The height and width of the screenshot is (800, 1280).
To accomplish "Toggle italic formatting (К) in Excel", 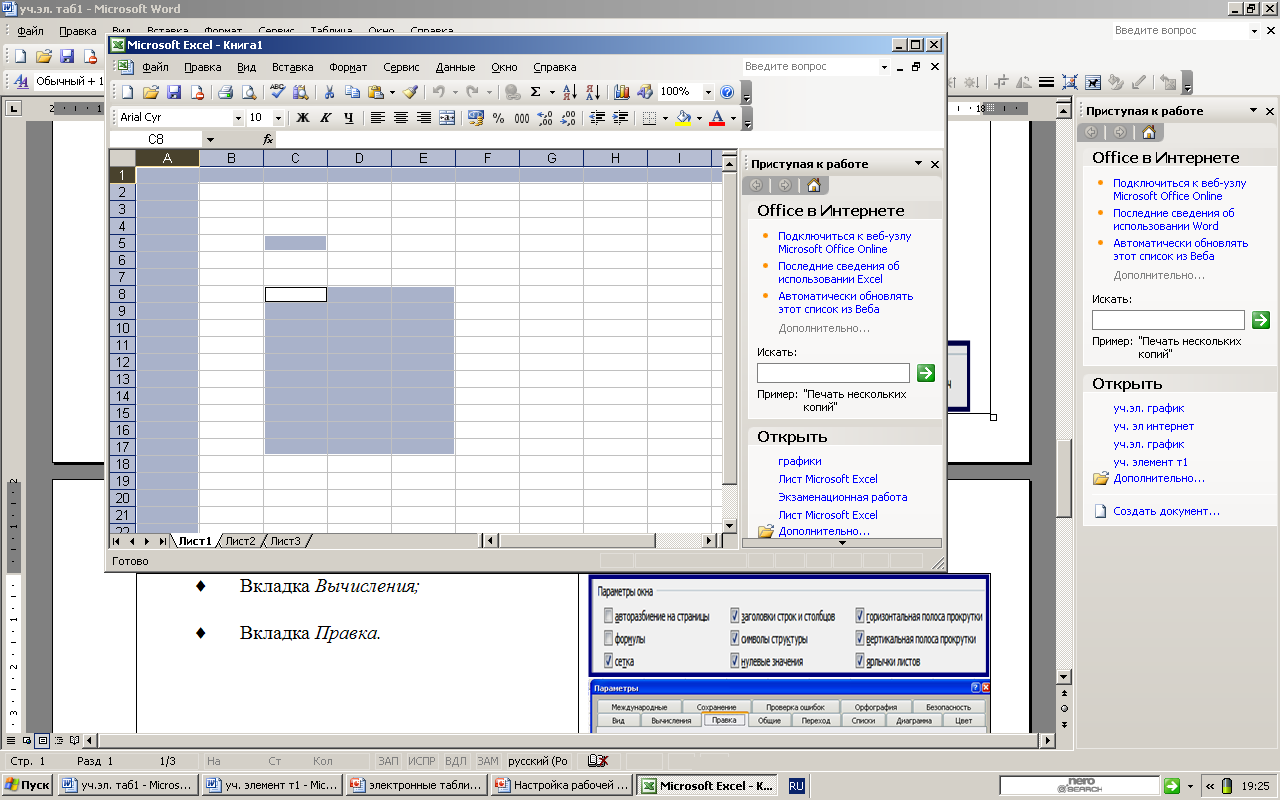I will point(326,118).
